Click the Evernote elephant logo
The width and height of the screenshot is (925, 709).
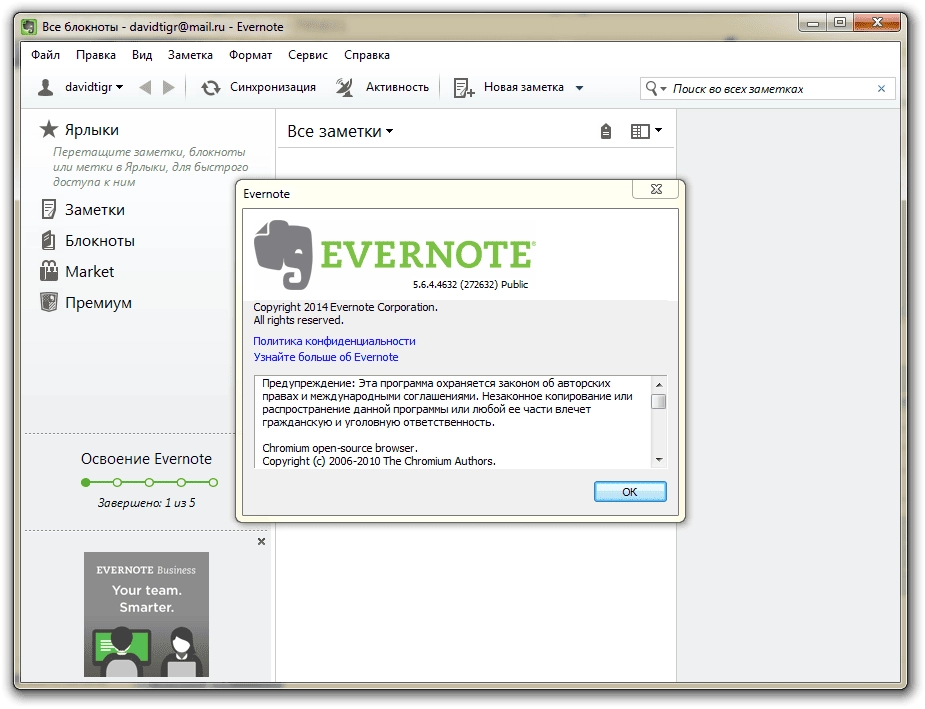pos(283,255)
